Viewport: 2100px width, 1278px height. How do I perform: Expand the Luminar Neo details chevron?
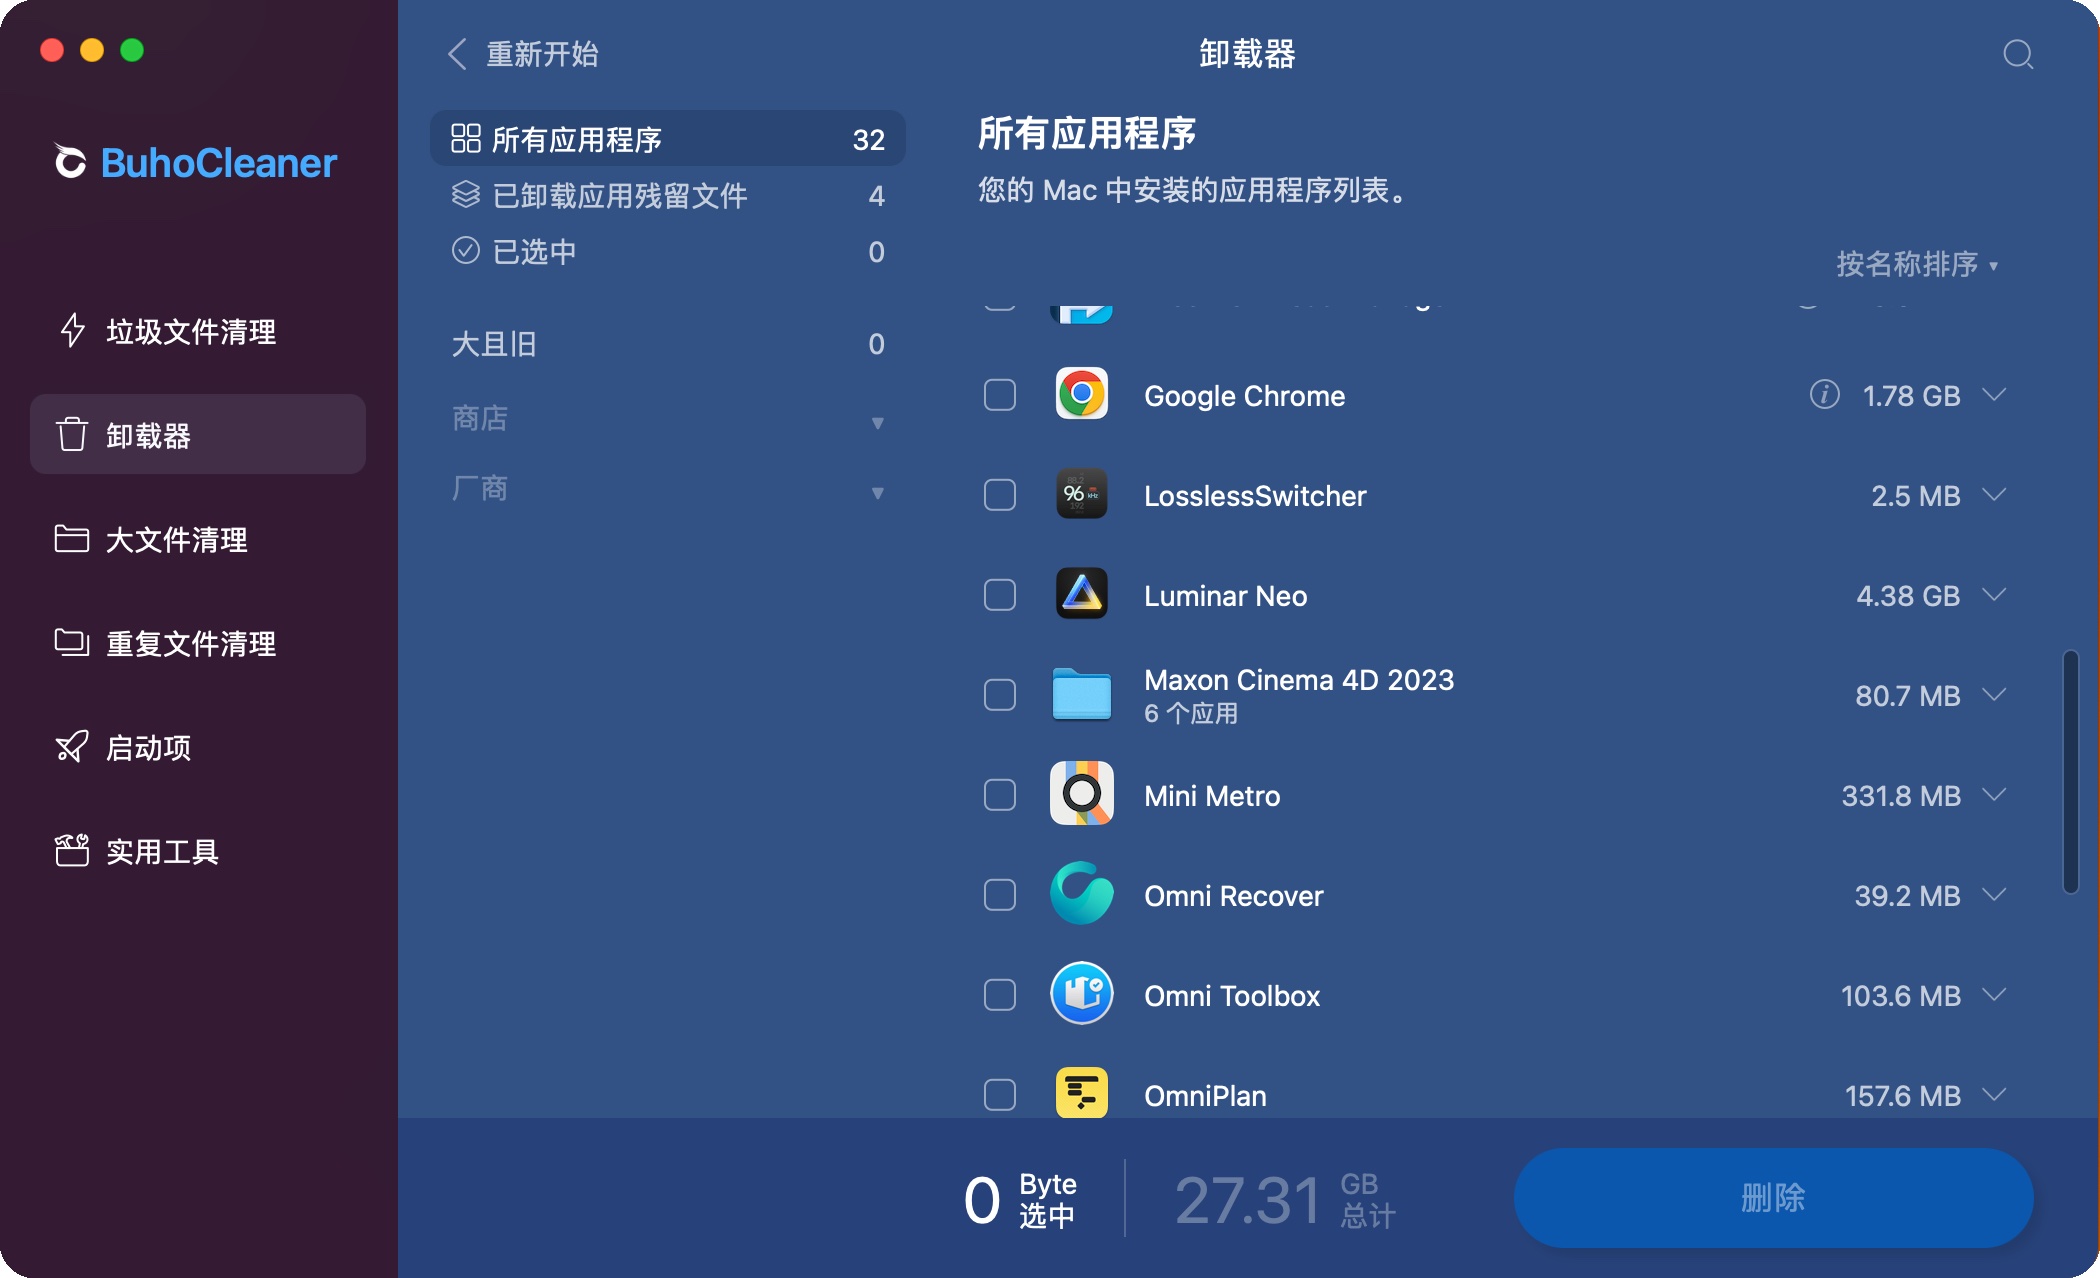(1994, 595)
